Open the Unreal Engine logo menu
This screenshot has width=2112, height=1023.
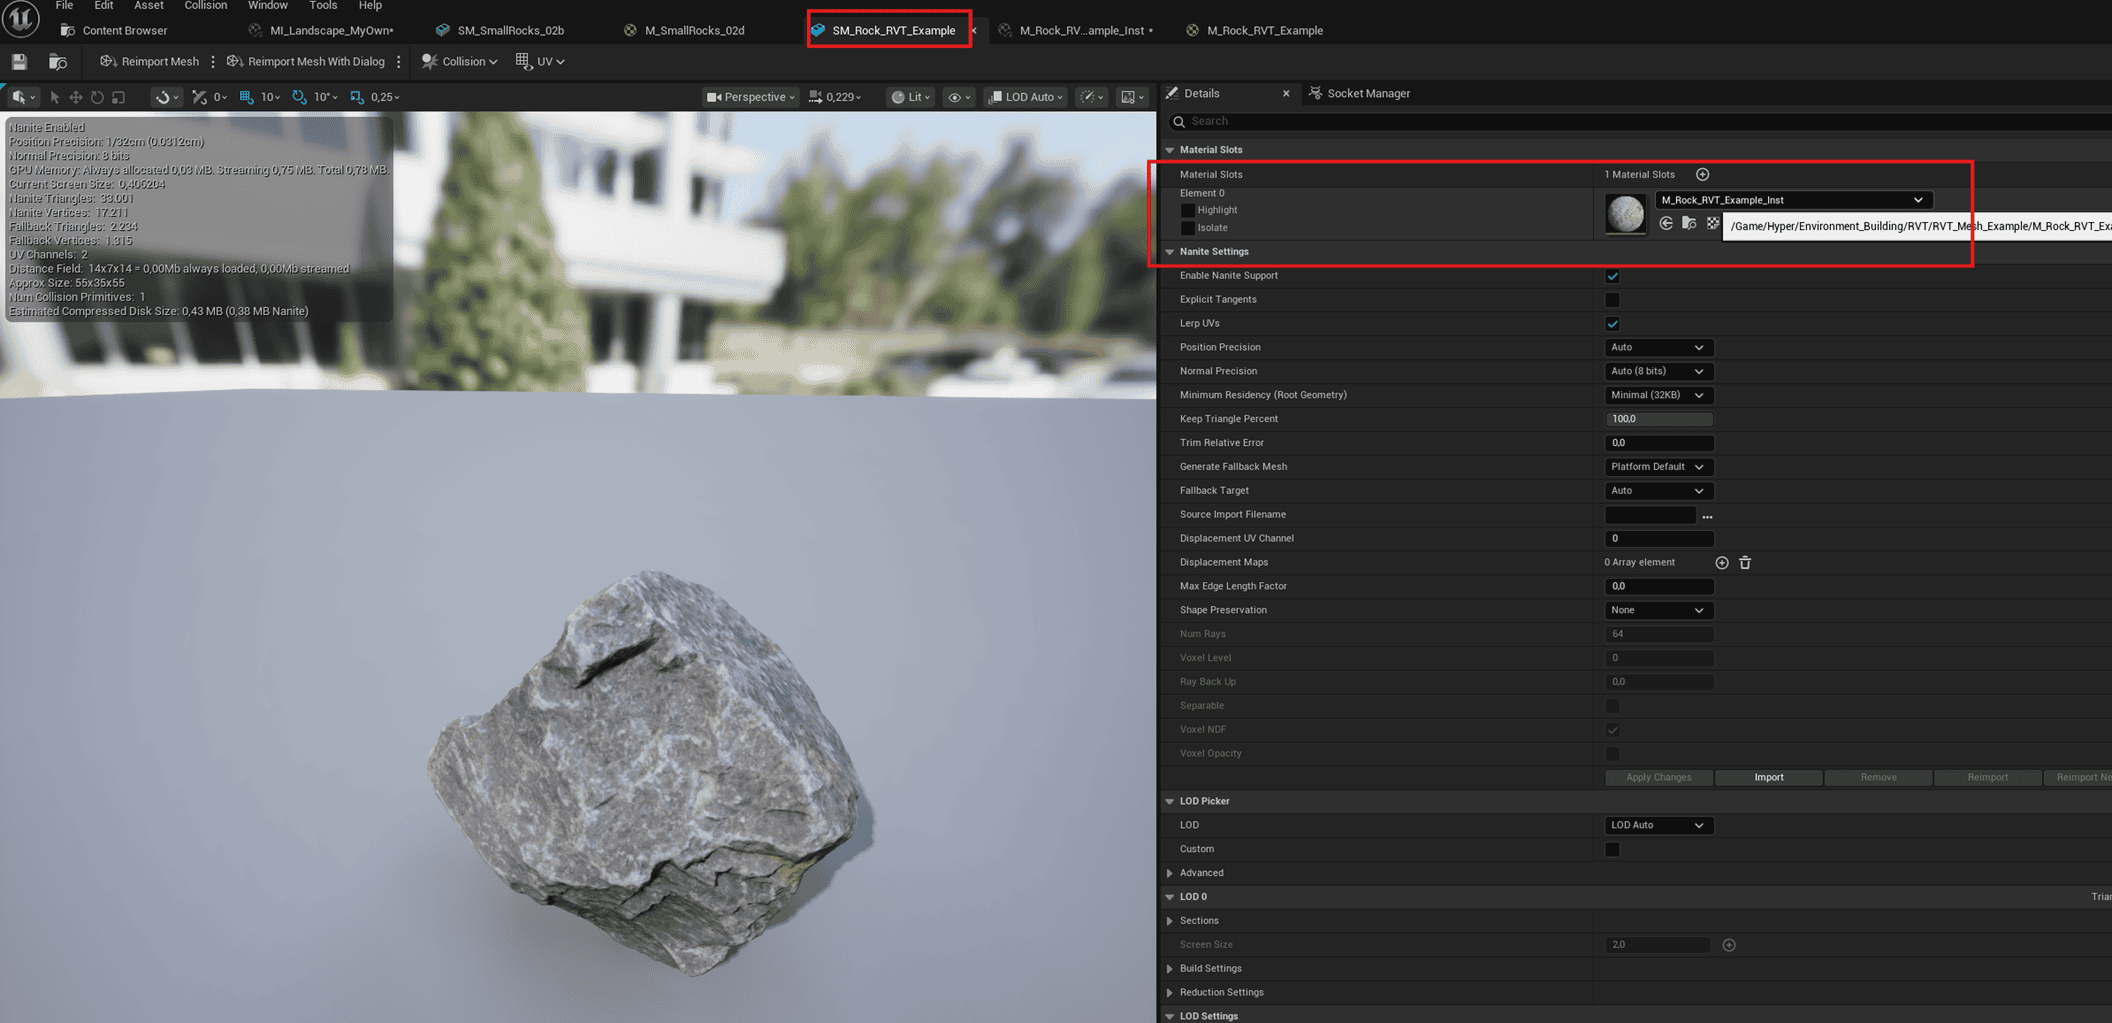(20, 18)
